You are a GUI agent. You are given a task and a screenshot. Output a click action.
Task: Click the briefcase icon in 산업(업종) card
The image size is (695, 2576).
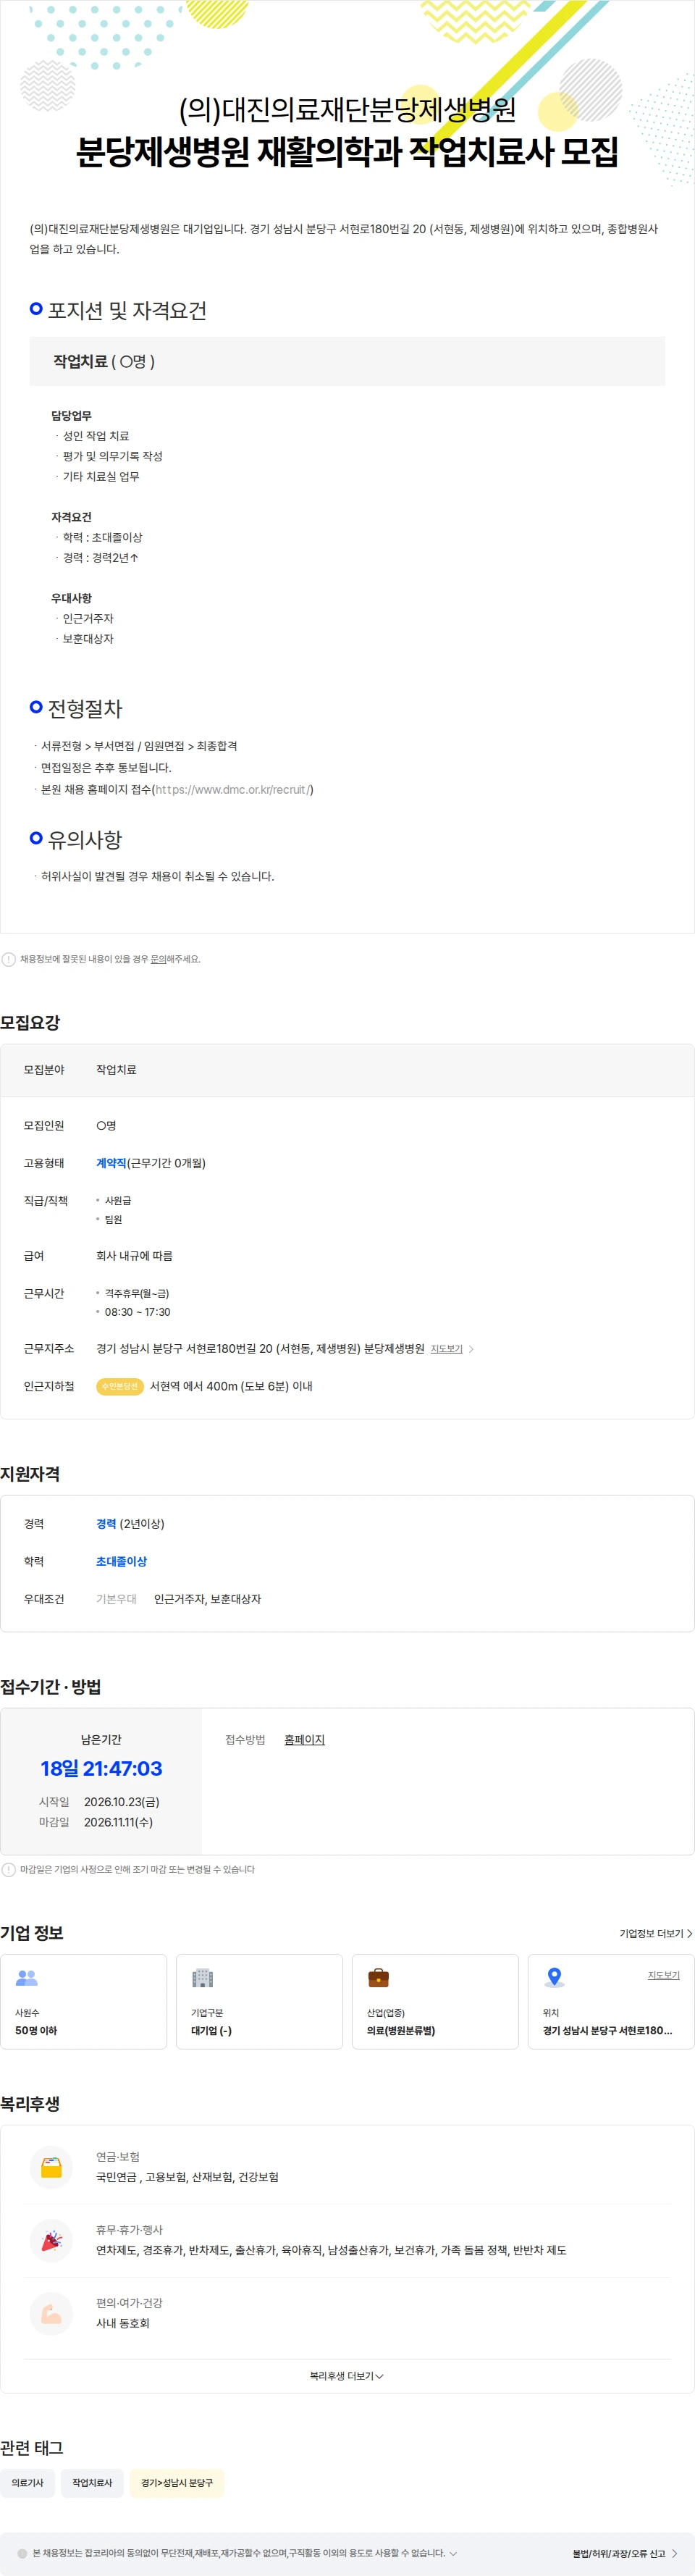[379, 1977]
